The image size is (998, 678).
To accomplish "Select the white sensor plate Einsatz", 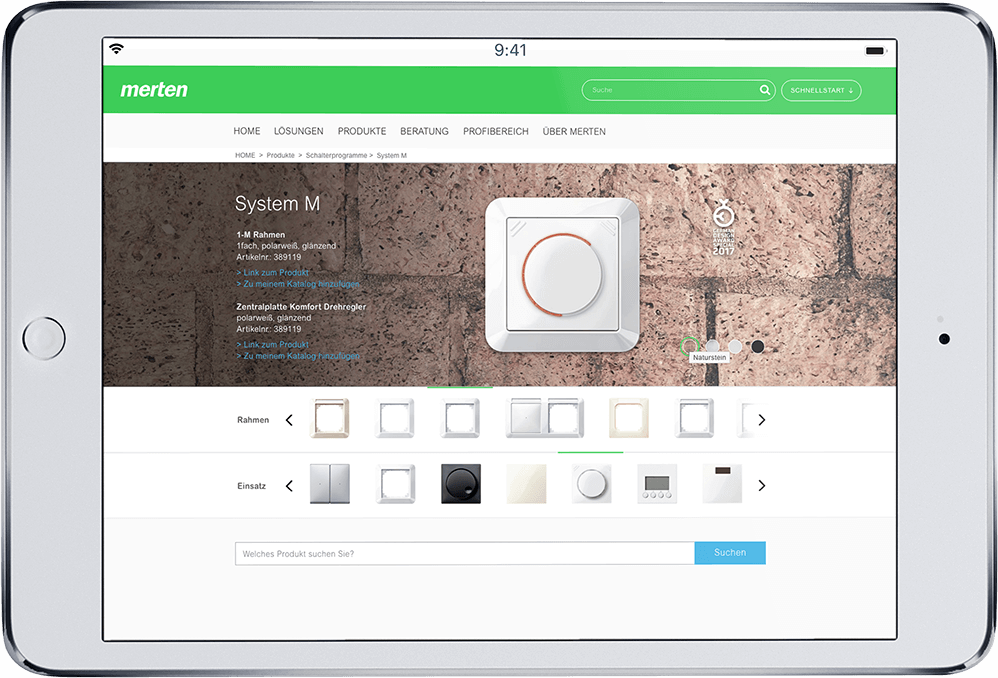I will click(722, 484).
